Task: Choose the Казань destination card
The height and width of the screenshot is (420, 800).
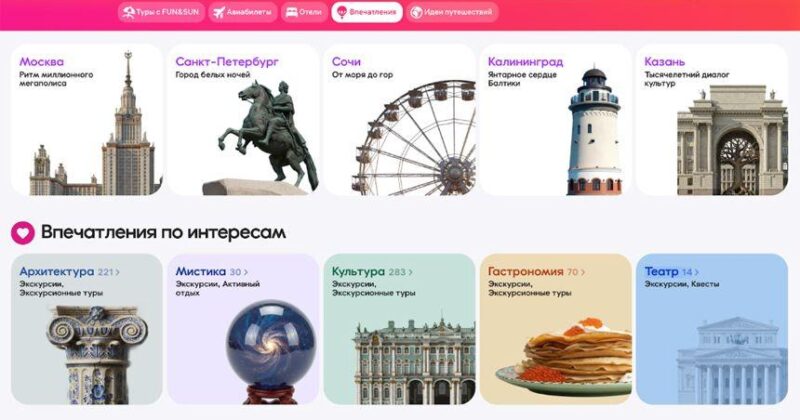Action: pos(712,119)
